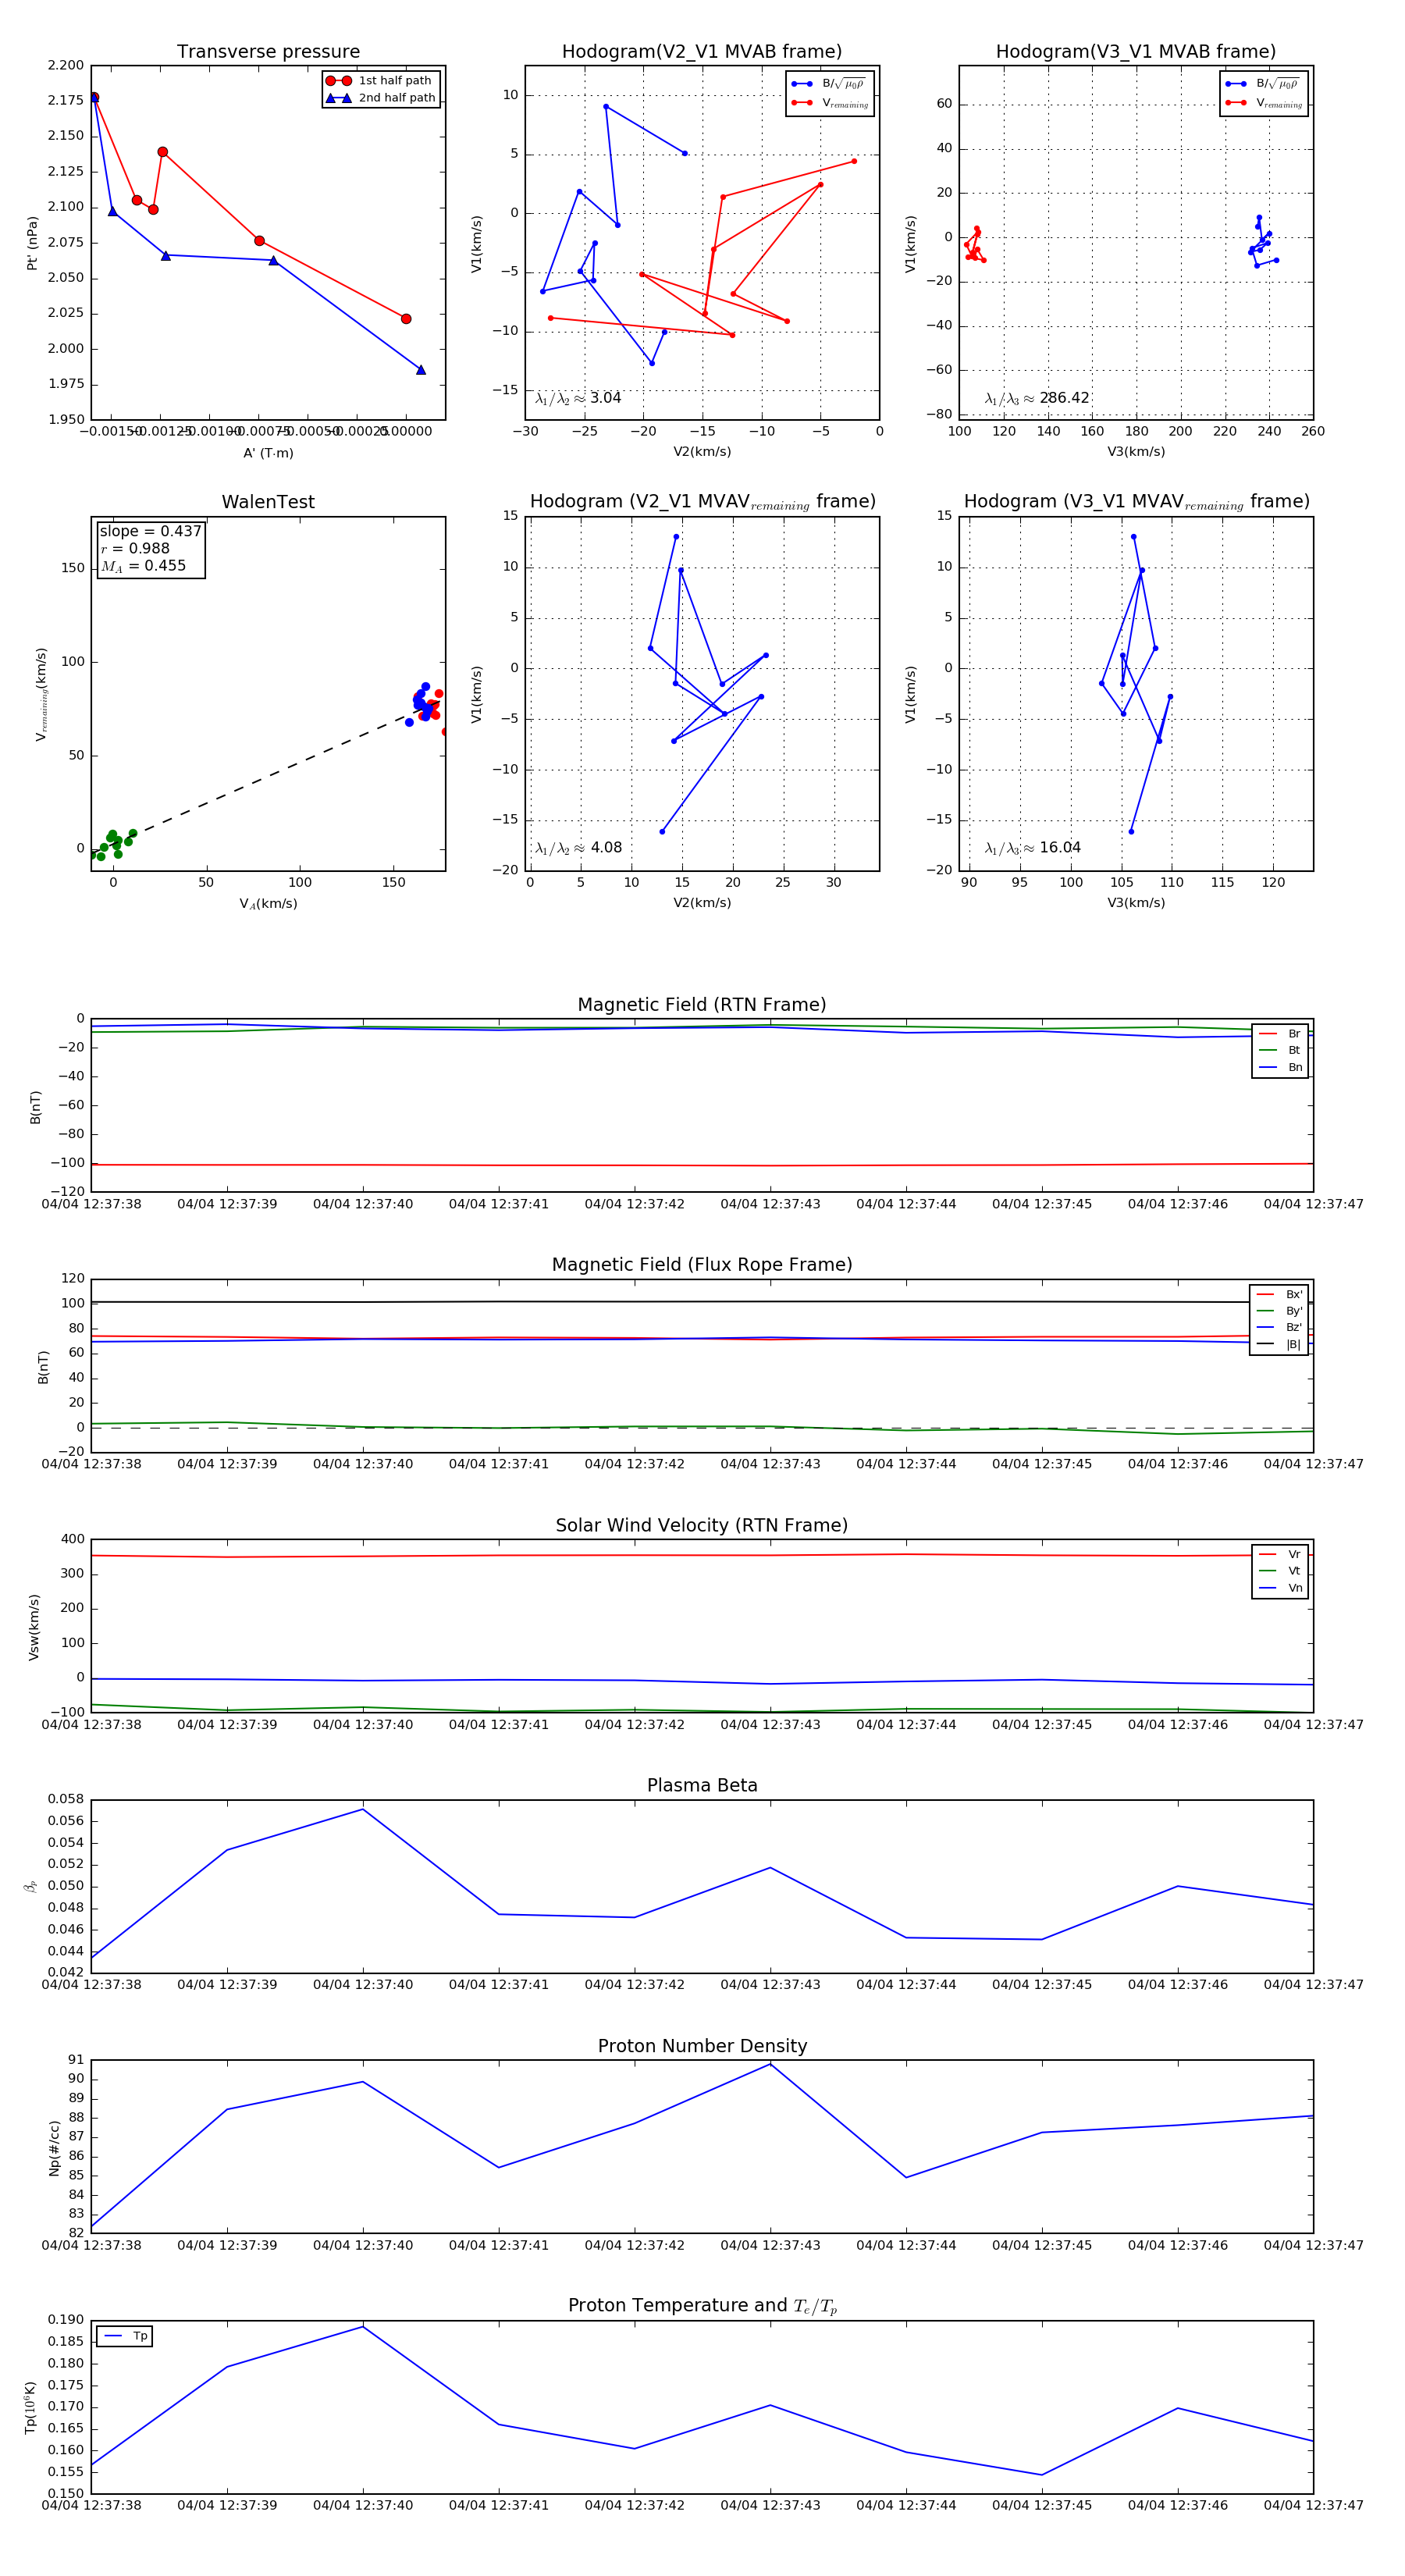The width and height of the screenshot is (1405, 2576).
Task: Click the '400' tick on Solar Wind Velocity
Action: (x=73, y=1539)
